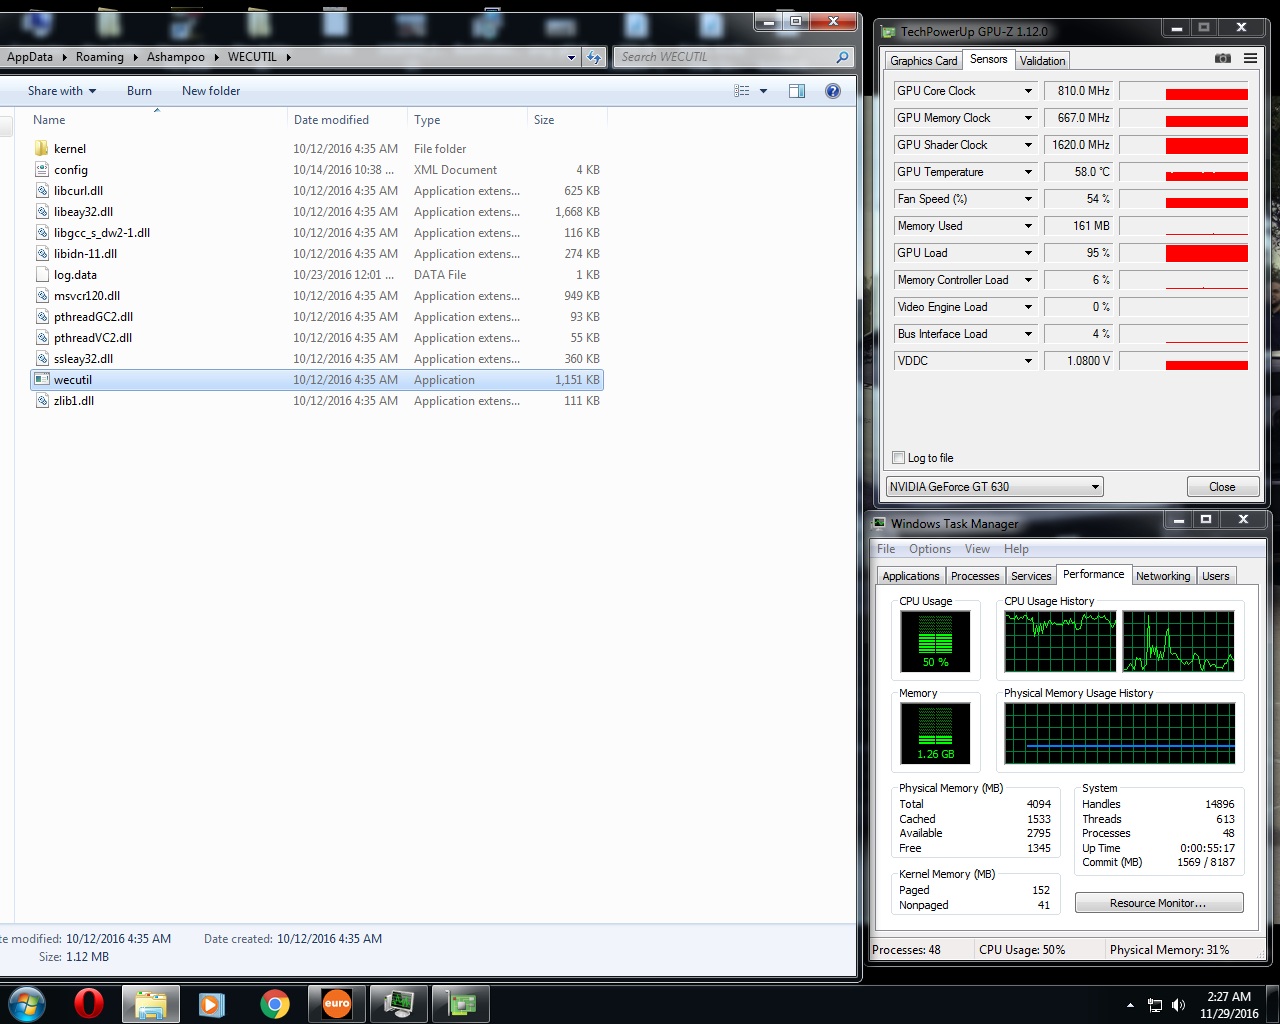Click the volume speaker tray icon
This screenshot has width=1280, height=1024.
click(1178, 1005)
